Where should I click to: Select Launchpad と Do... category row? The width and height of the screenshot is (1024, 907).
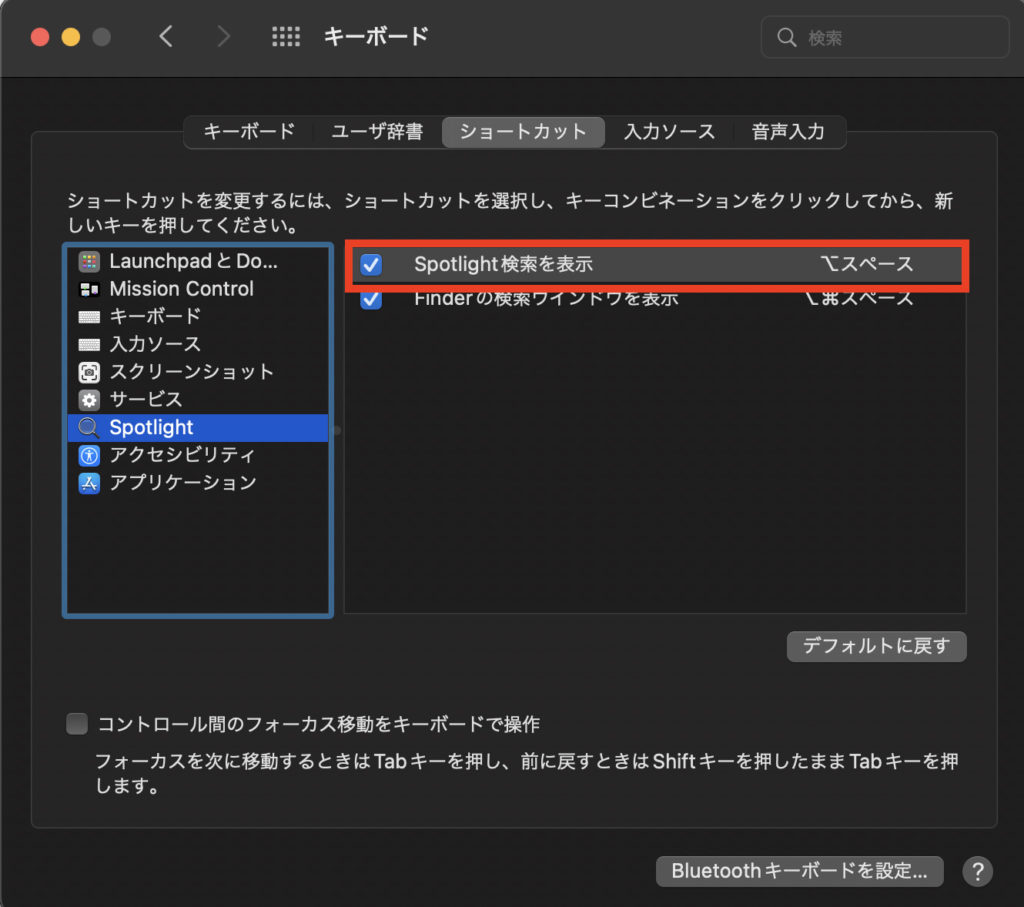pyautogui.click(x=198, y=261)
